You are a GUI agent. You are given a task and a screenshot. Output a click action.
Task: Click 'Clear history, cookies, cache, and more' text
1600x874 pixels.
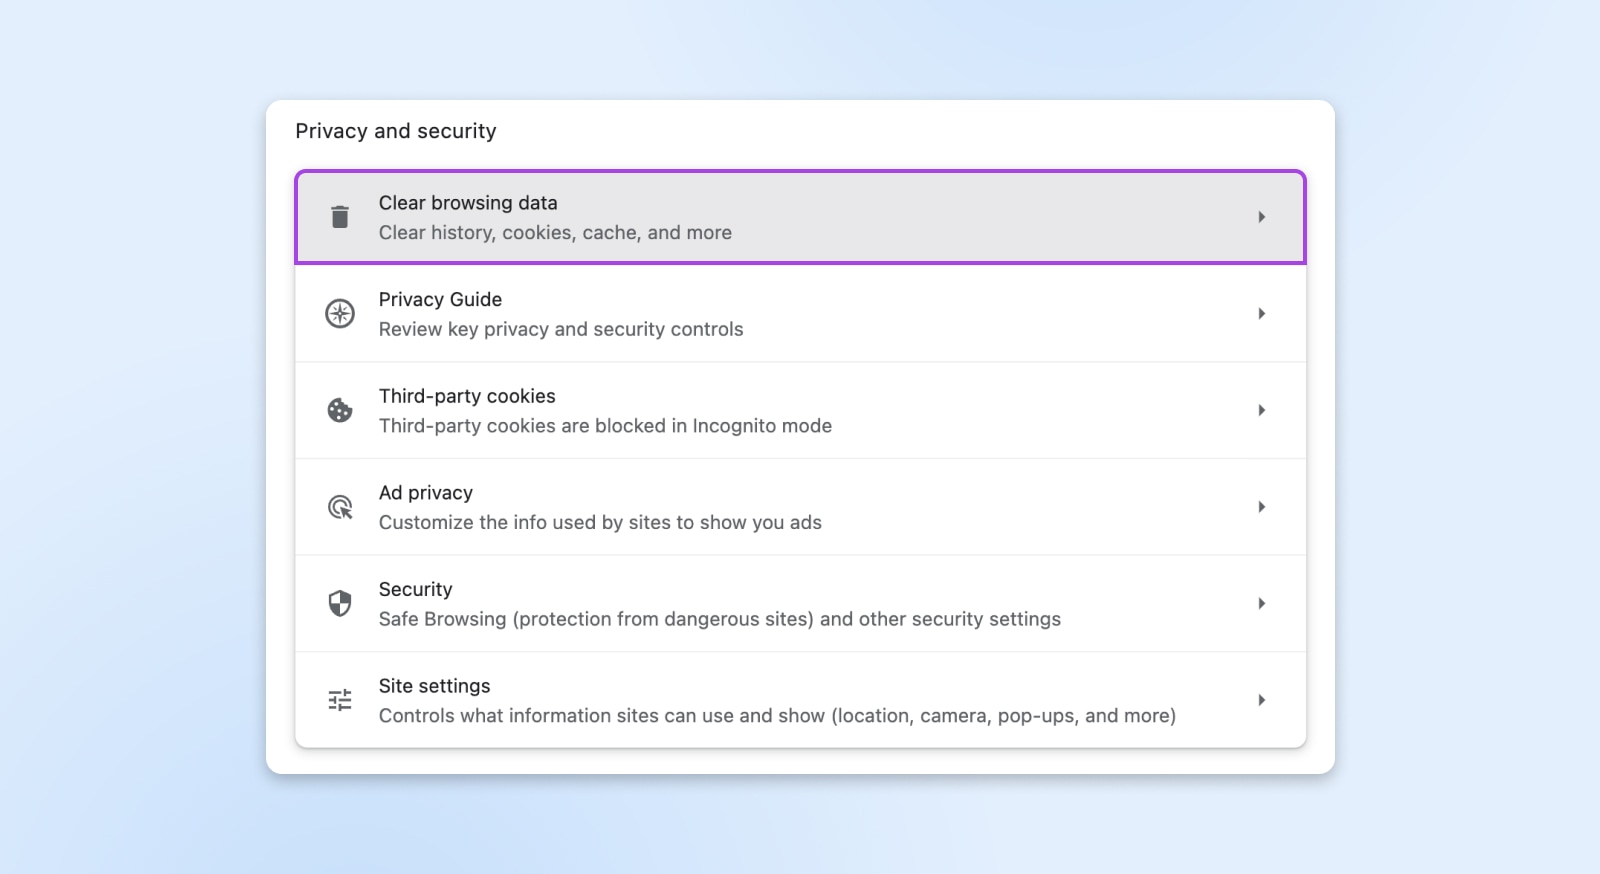pos(555,233)
